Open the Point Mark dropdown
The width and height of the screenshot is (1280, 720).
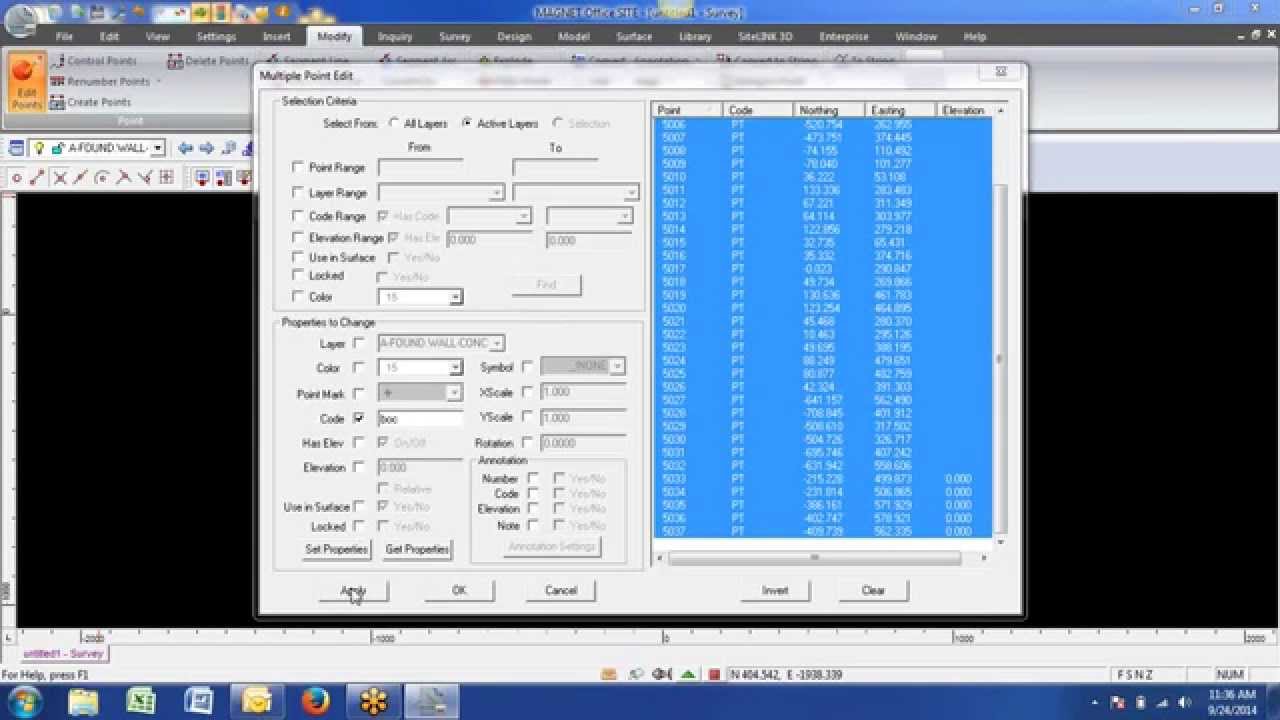pyautogui.click(x=455, y=393)
